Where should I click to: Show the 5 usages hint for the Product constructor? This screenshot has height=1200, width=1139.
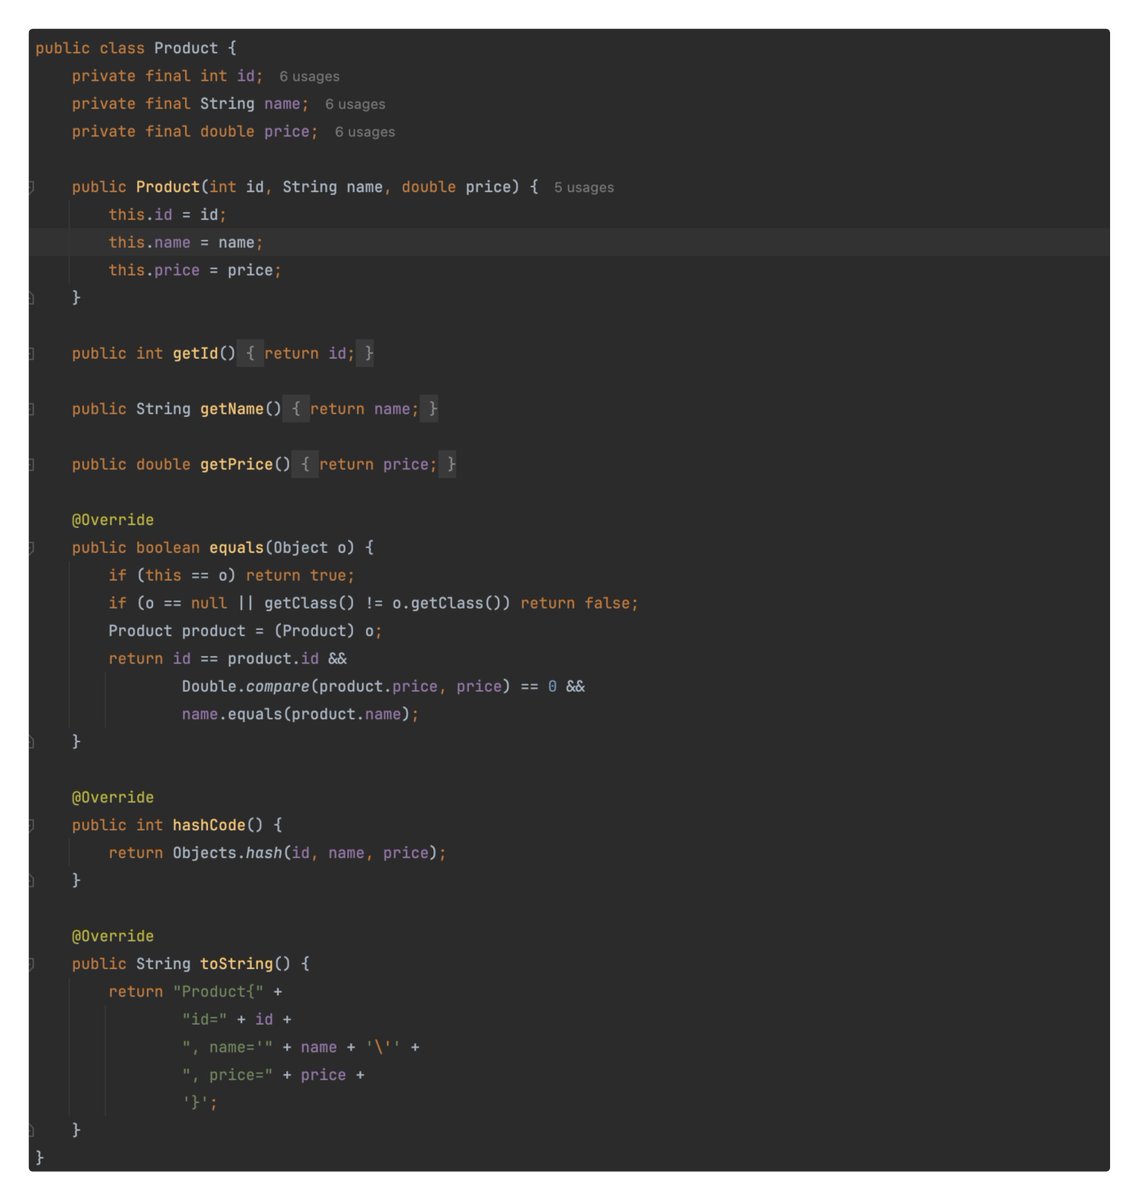click(x=584, y=188)
